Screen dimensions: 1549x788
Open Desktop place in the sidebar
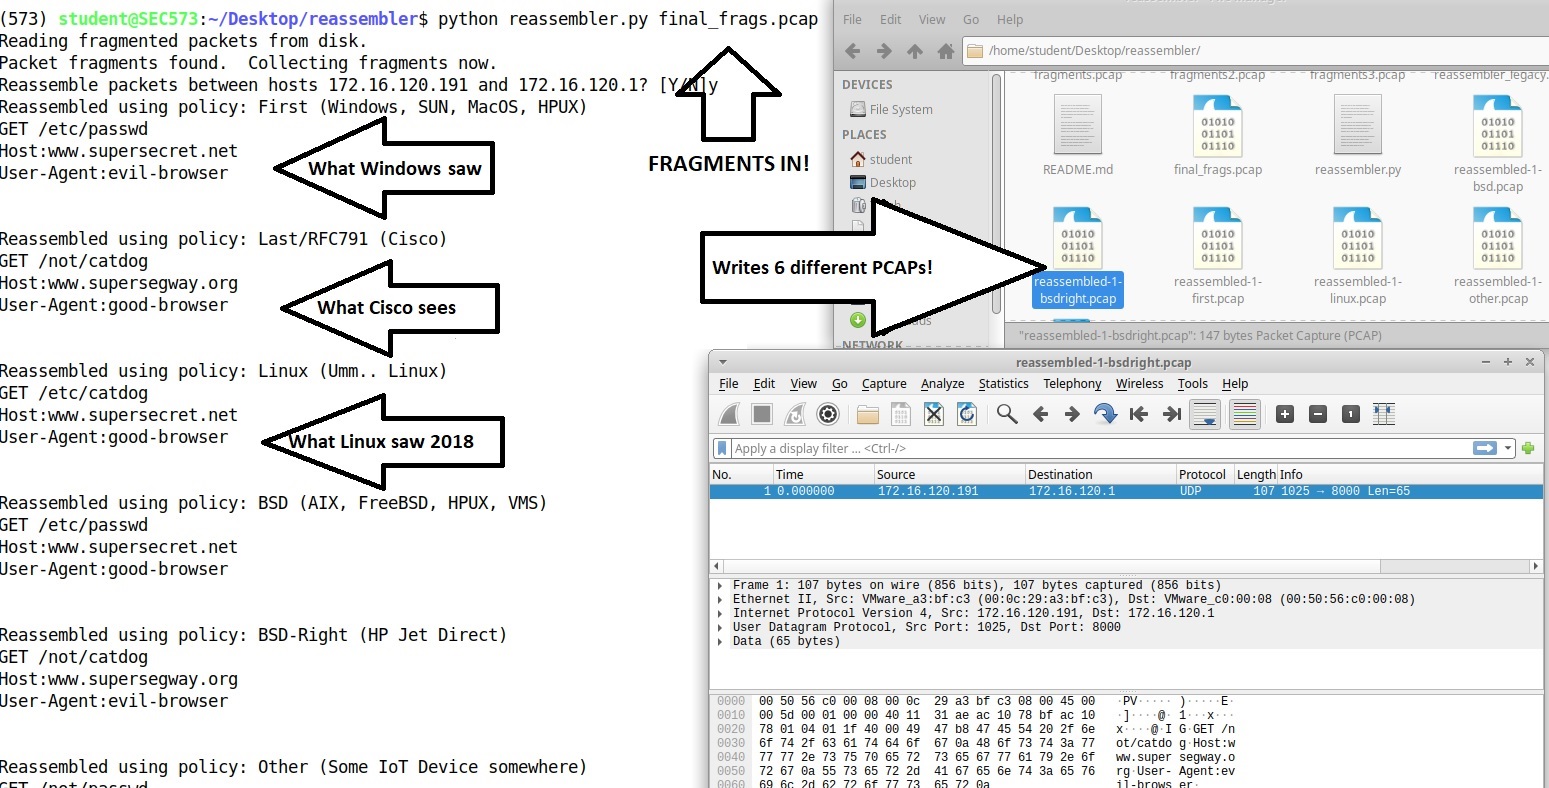(883, 182)
